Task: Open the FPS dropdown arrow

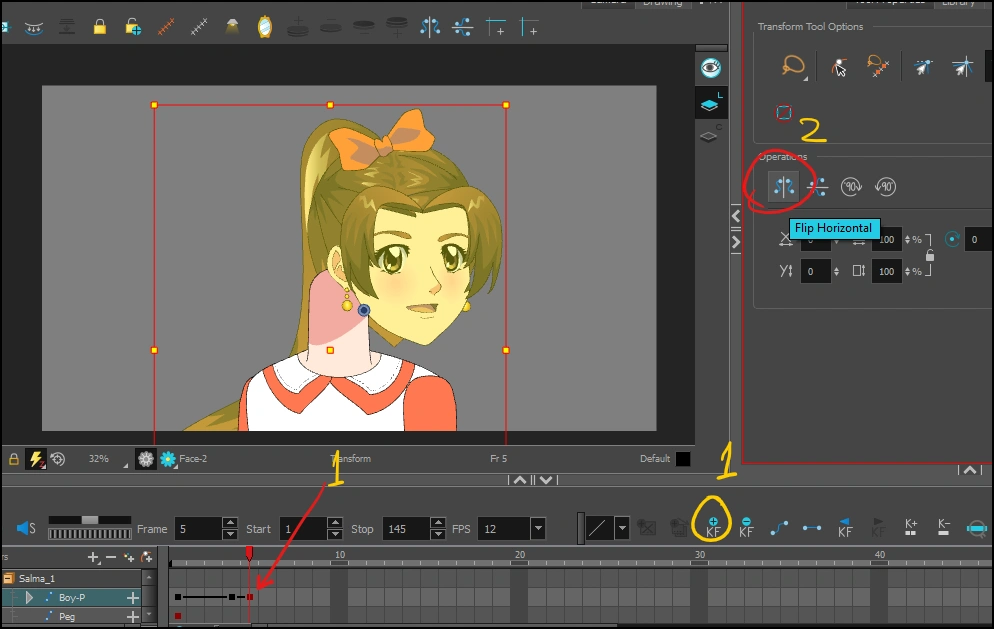Action: [x=538, y=528]
